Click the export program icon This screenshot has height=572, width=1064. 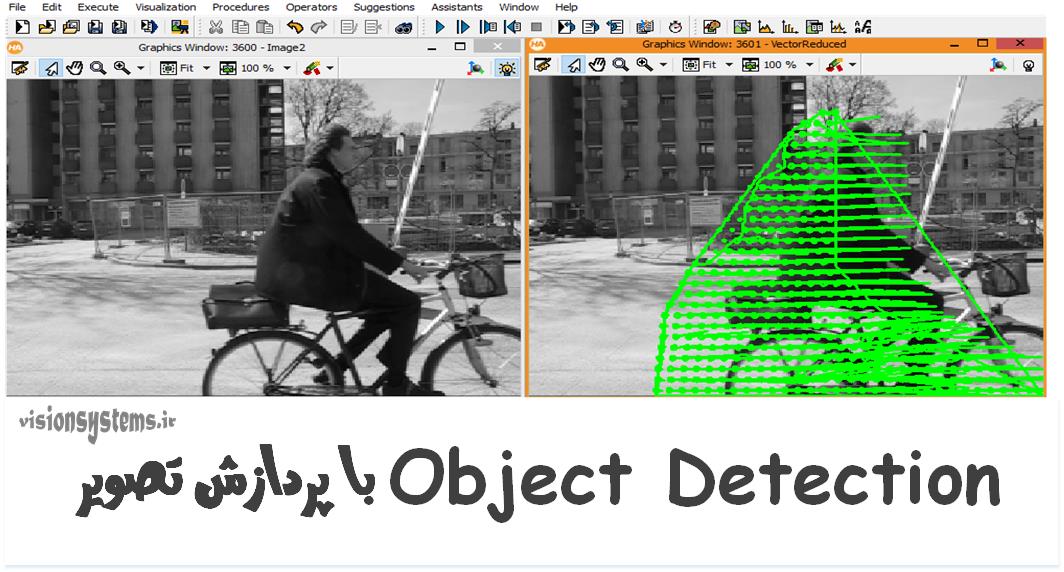[x=149, y=27]
